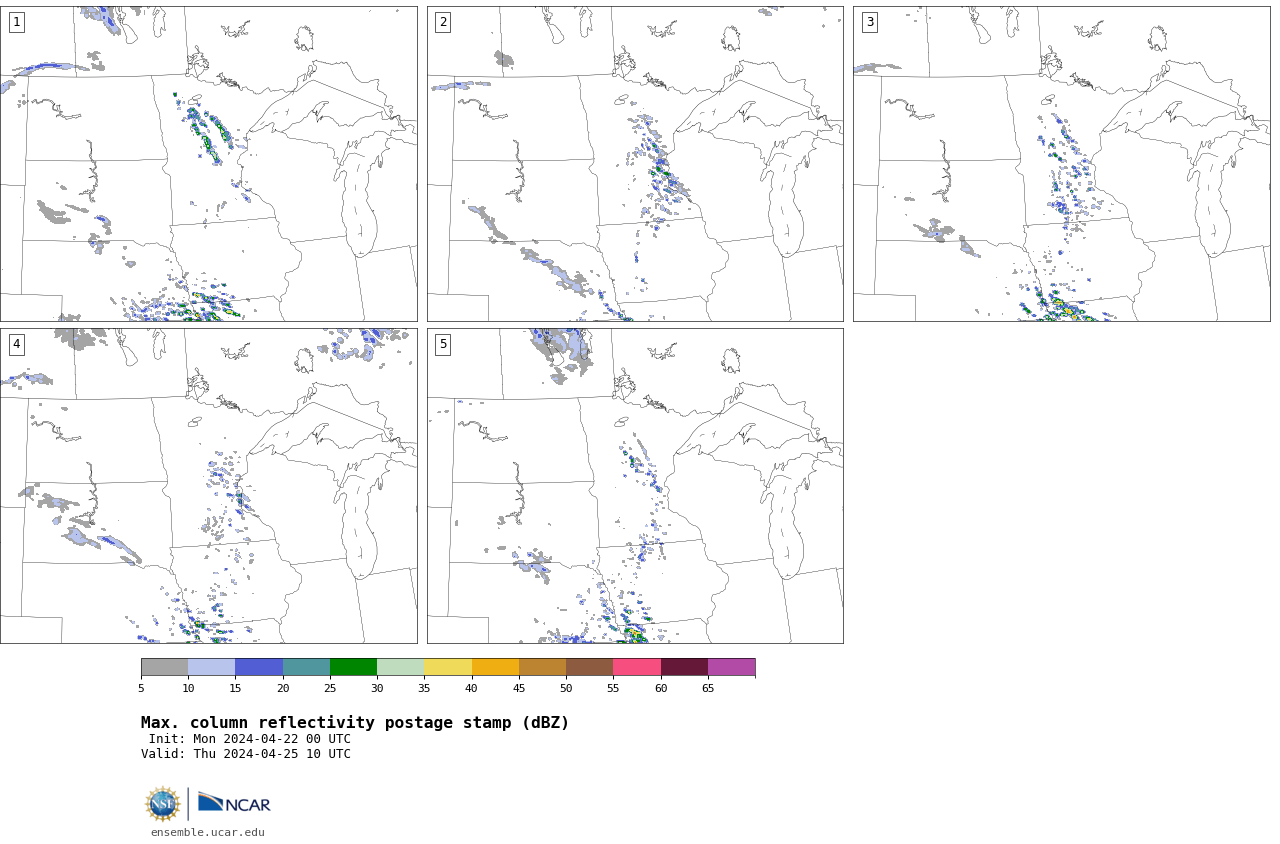Click the colorbar tick label 35
Image resolution: width=1280 pixels, height=844 pixels.
[x=424, y=688]
